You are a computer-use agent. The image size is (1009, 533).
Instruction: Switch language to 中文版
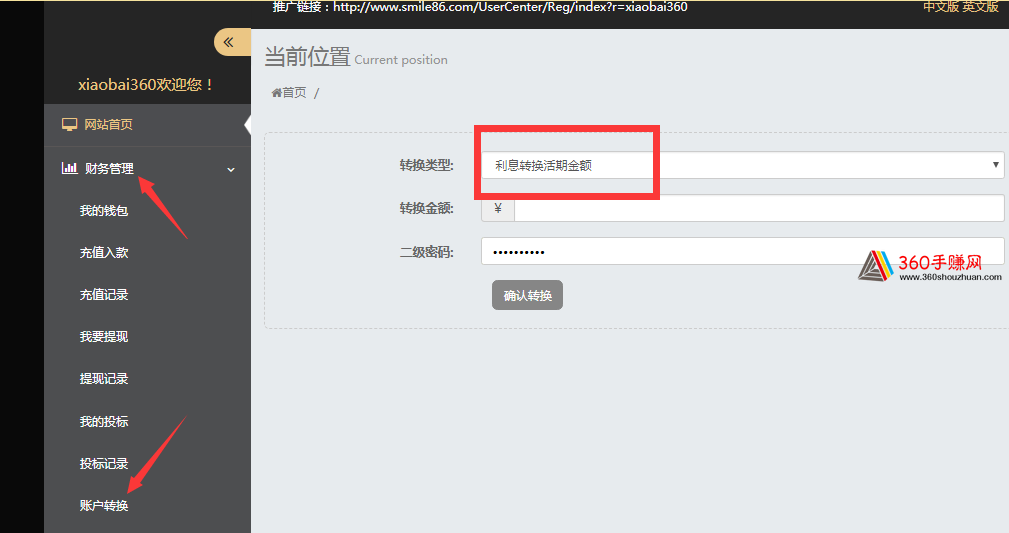[941, 6]
